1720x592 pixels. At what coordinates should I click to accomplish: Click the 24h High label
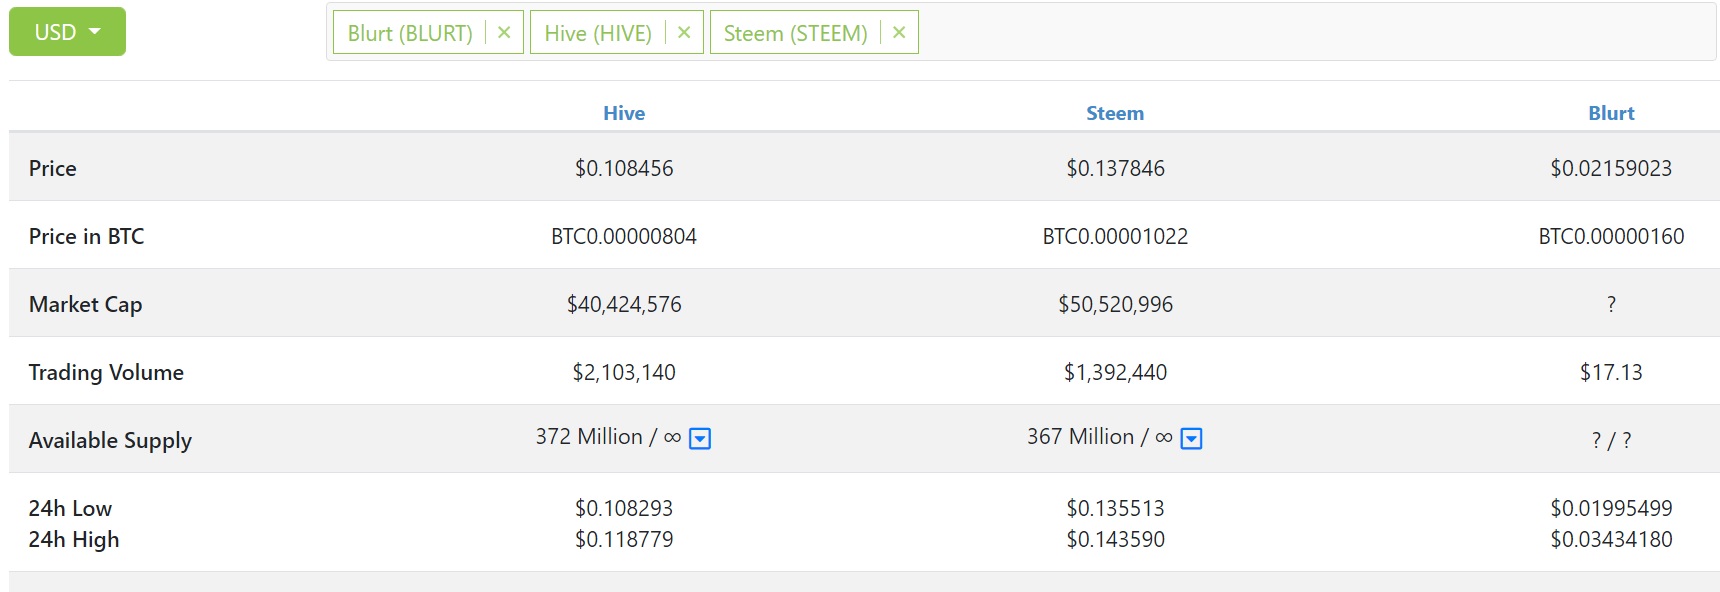pos(74,539)
